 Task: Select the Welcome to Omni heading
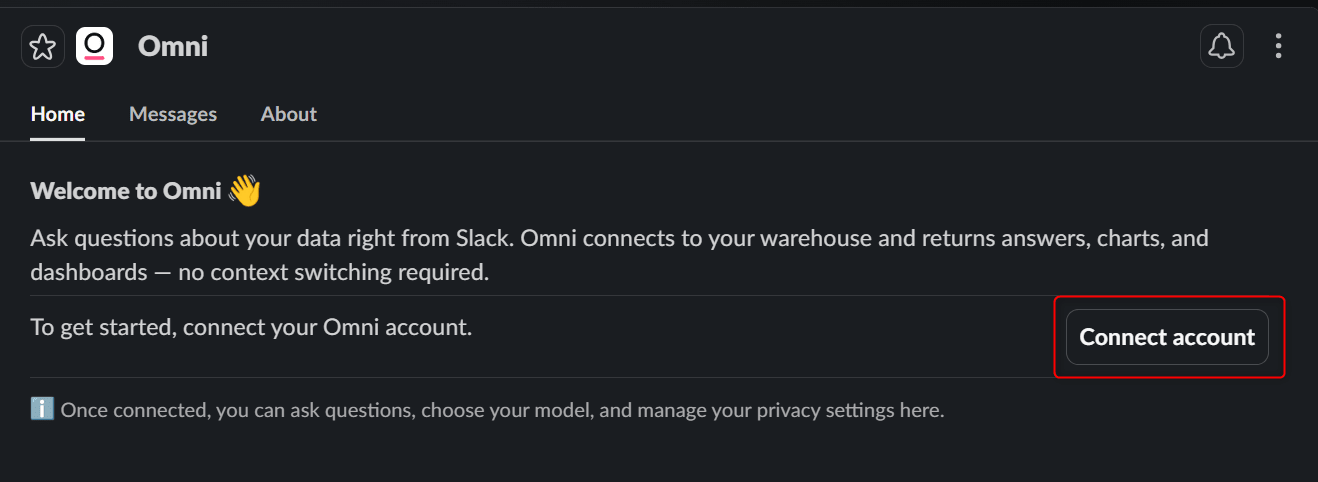click(126, 191)
